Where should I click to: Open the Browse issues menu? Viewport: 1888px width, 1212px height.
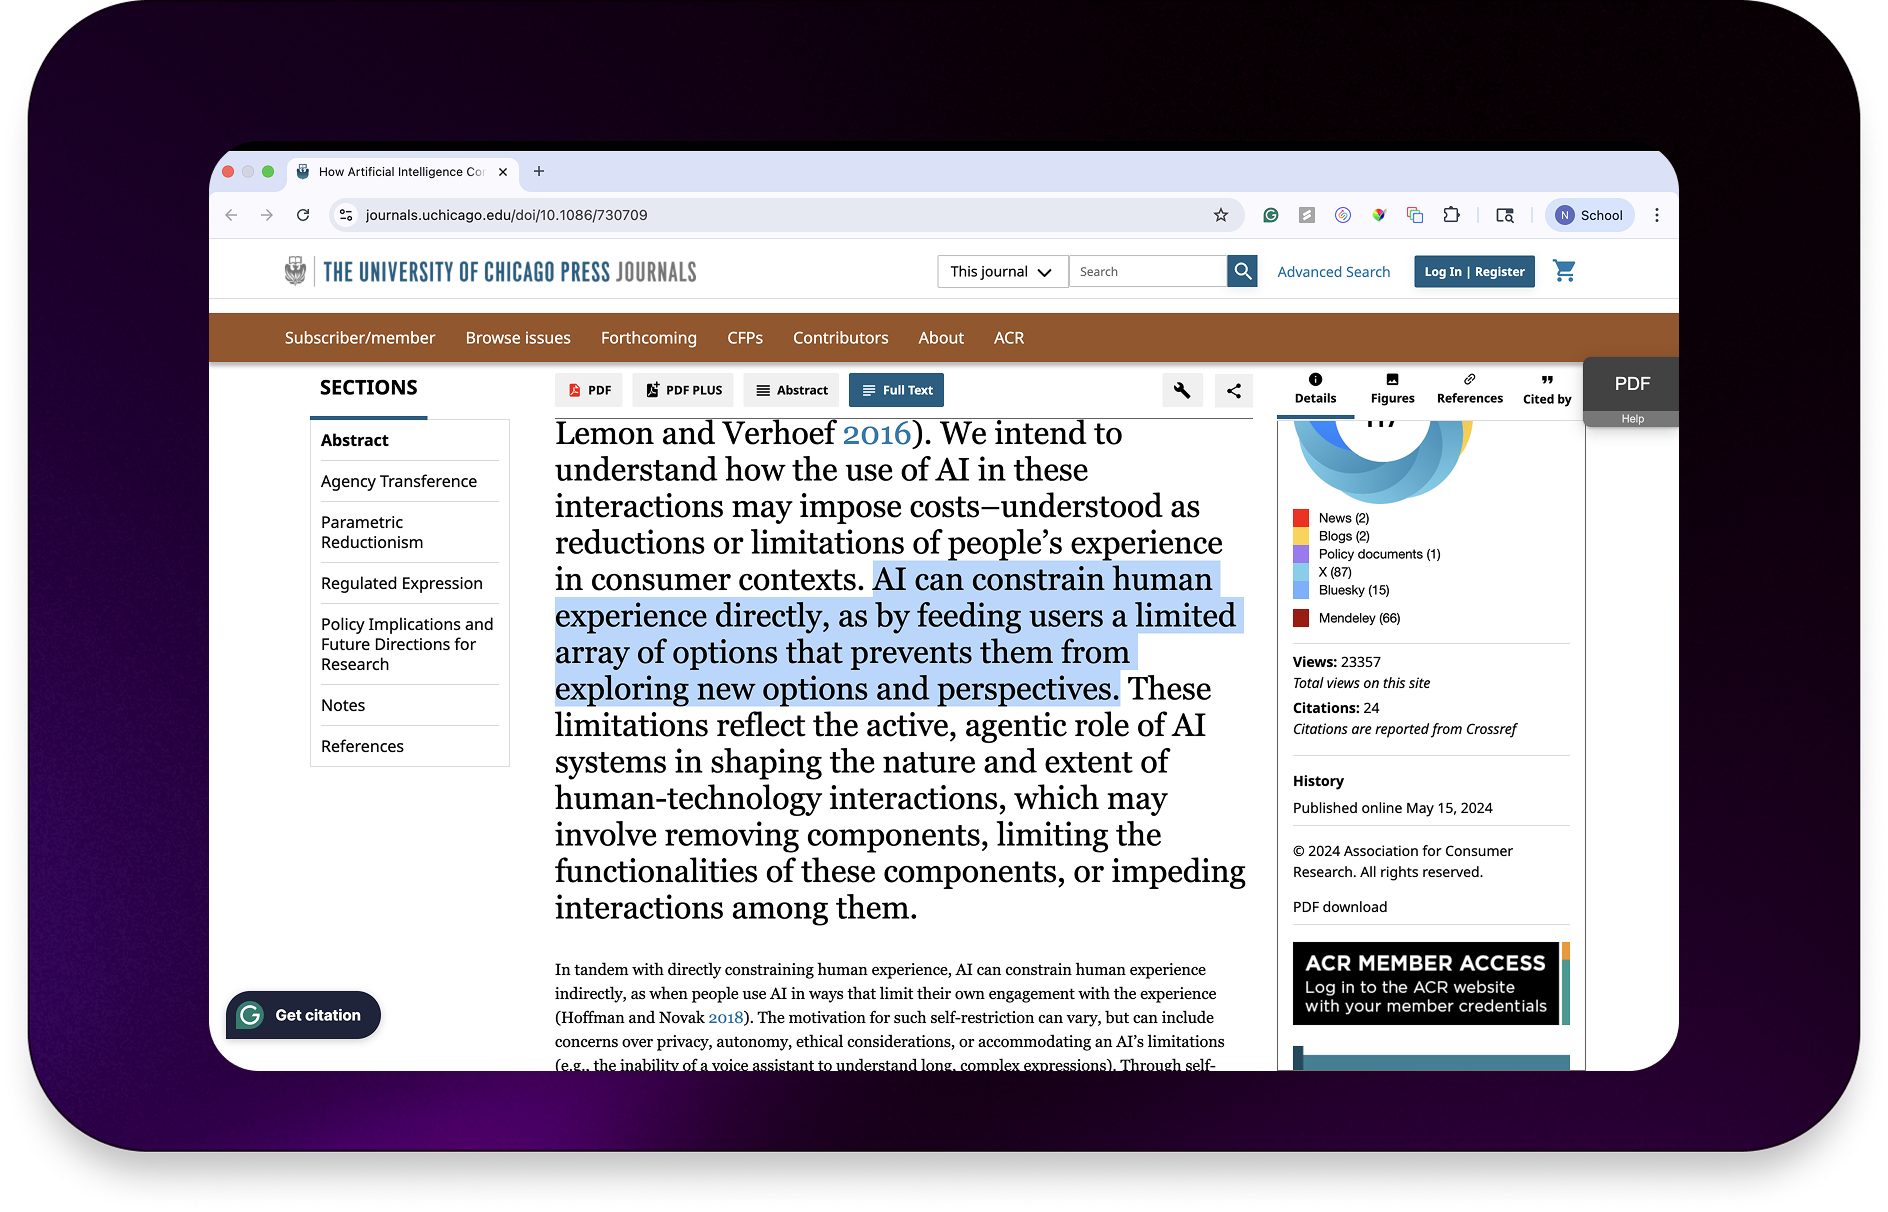pos(518,338)
